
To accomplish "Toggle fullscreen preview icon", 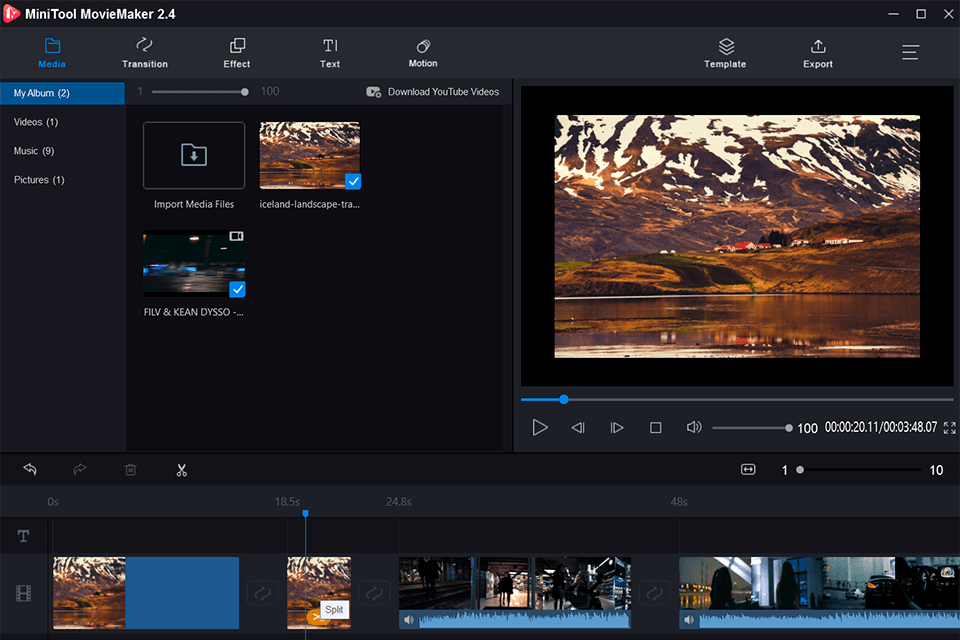I will pos(949,428).
